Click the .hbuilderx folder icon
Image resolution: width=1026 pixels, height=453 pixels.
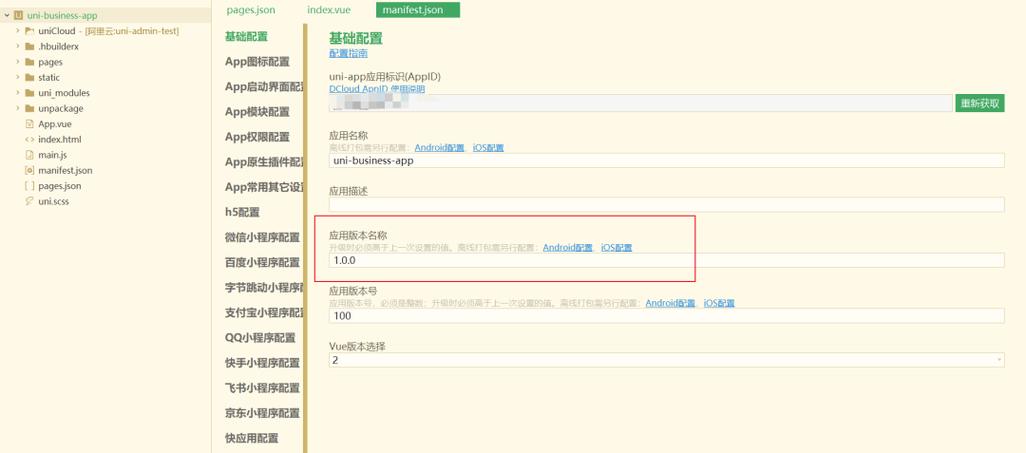coord(29,46)
